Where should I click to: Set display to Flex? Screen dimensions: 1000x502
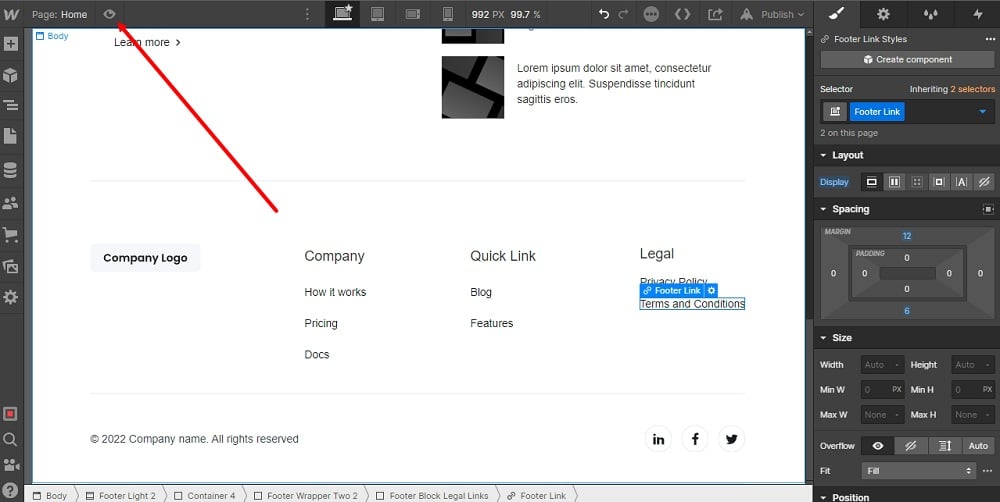tap(894, 182)
